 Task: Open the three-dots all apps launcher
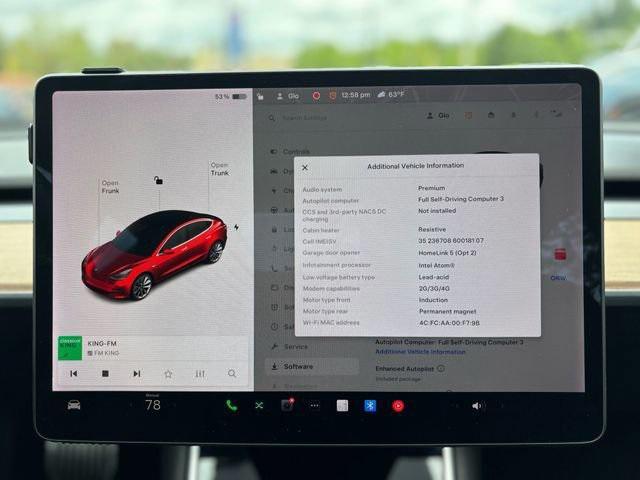(x=314, y=406)
